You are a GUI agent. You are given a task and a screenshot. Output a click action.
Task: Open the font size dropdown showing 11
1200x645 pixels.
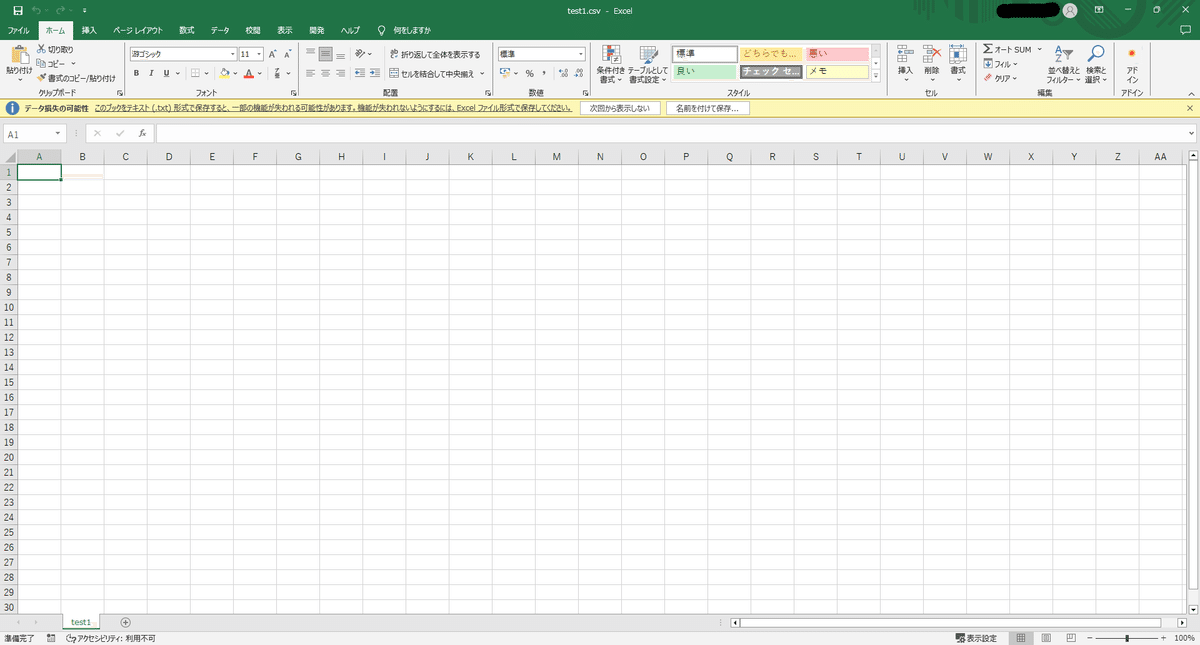[258, 54]
